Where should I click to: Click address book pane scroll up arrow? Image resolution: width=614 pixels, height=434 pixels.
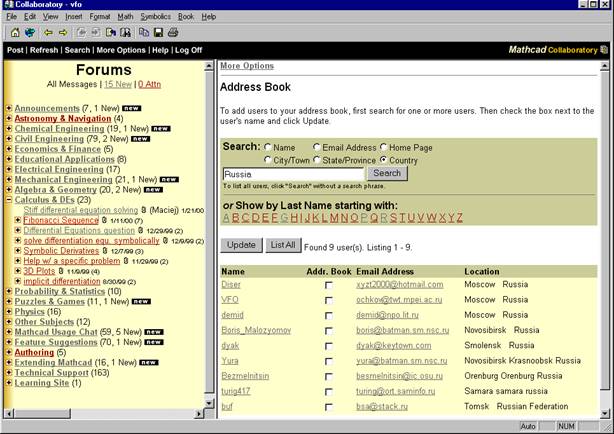tap(605, 66)
